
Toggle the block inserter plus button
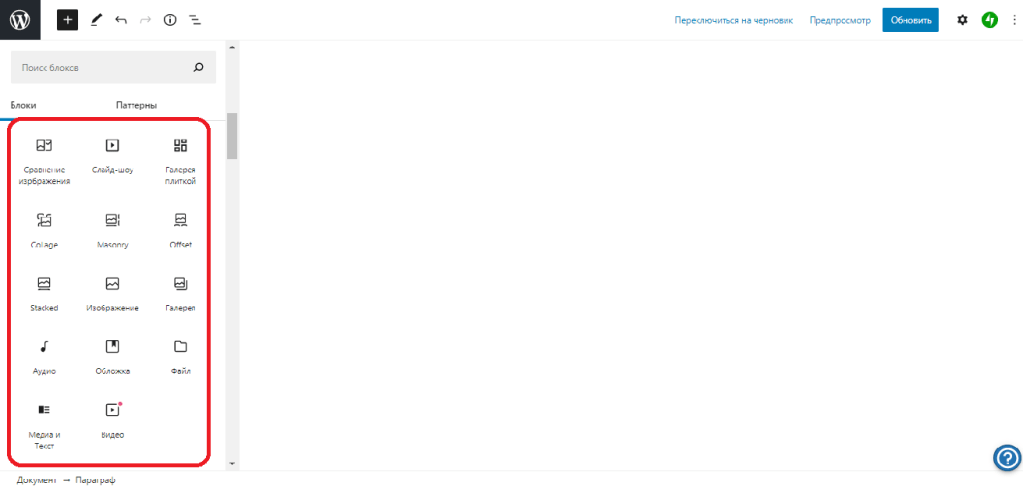[67, 19]
